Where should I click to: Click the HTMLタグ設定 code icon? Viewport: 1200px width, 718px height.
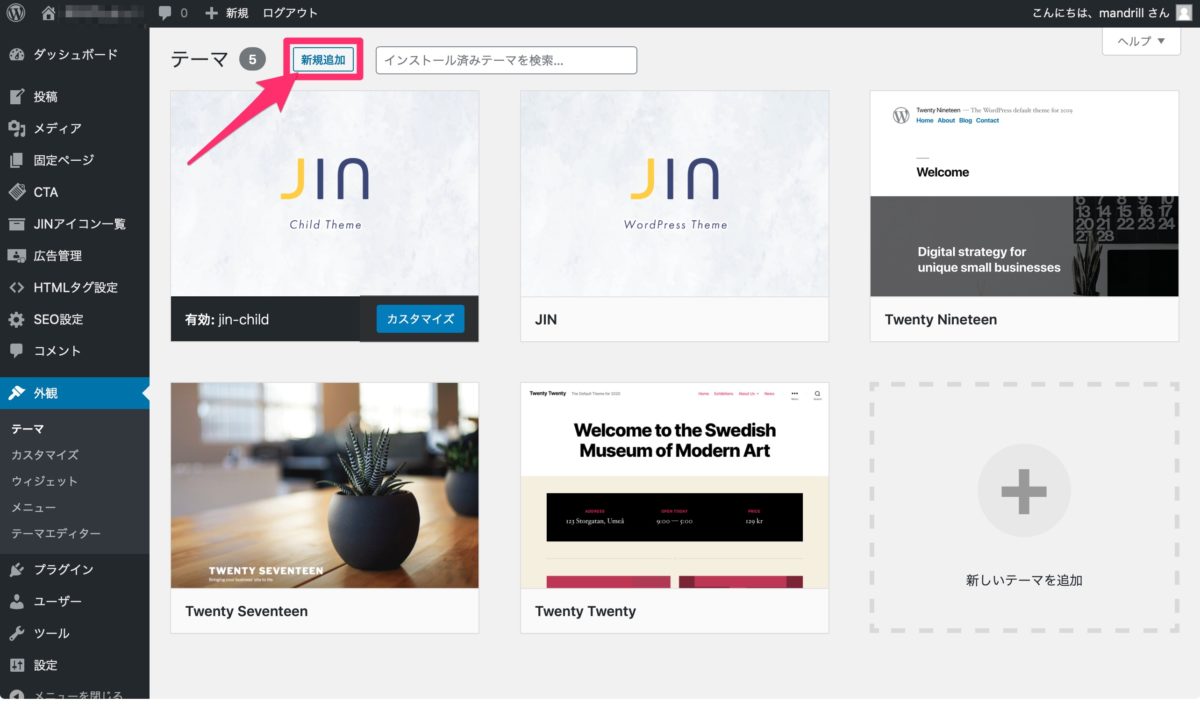point(17,288)
